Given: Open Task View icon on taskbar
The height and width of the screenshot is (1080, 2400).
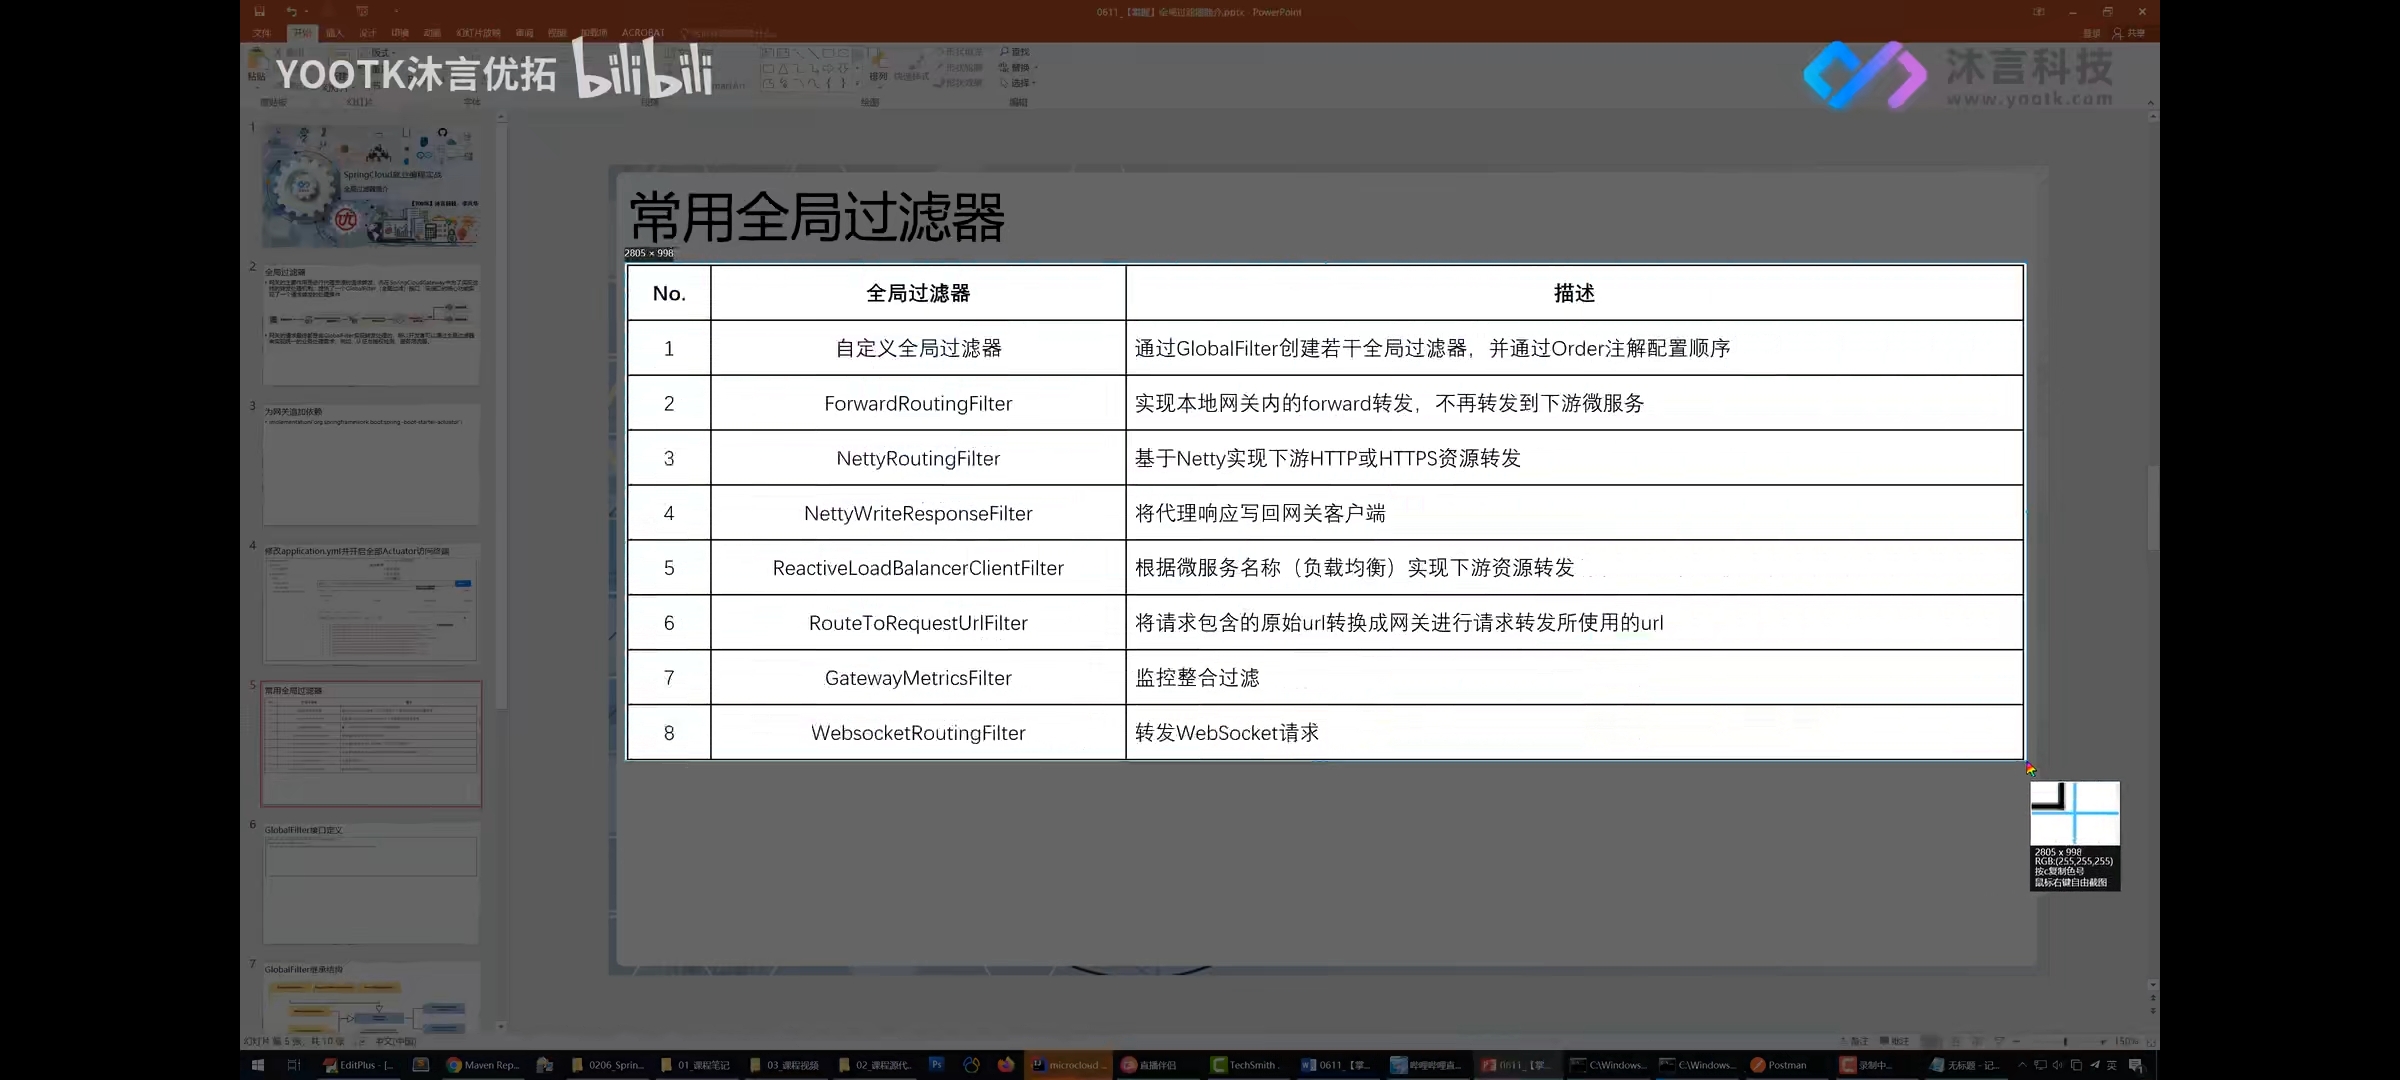Looking at the screenshot, I should coord(293,1065).
